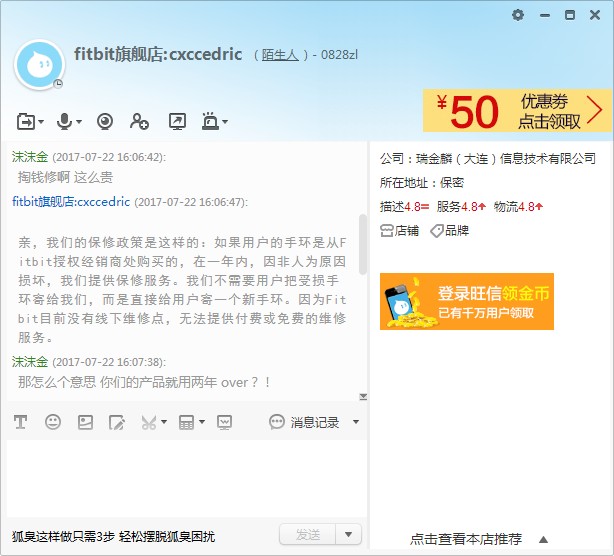614x556 pixels.
Task: Click the scissors screenshot icon
Action: (x=149, y=422)
